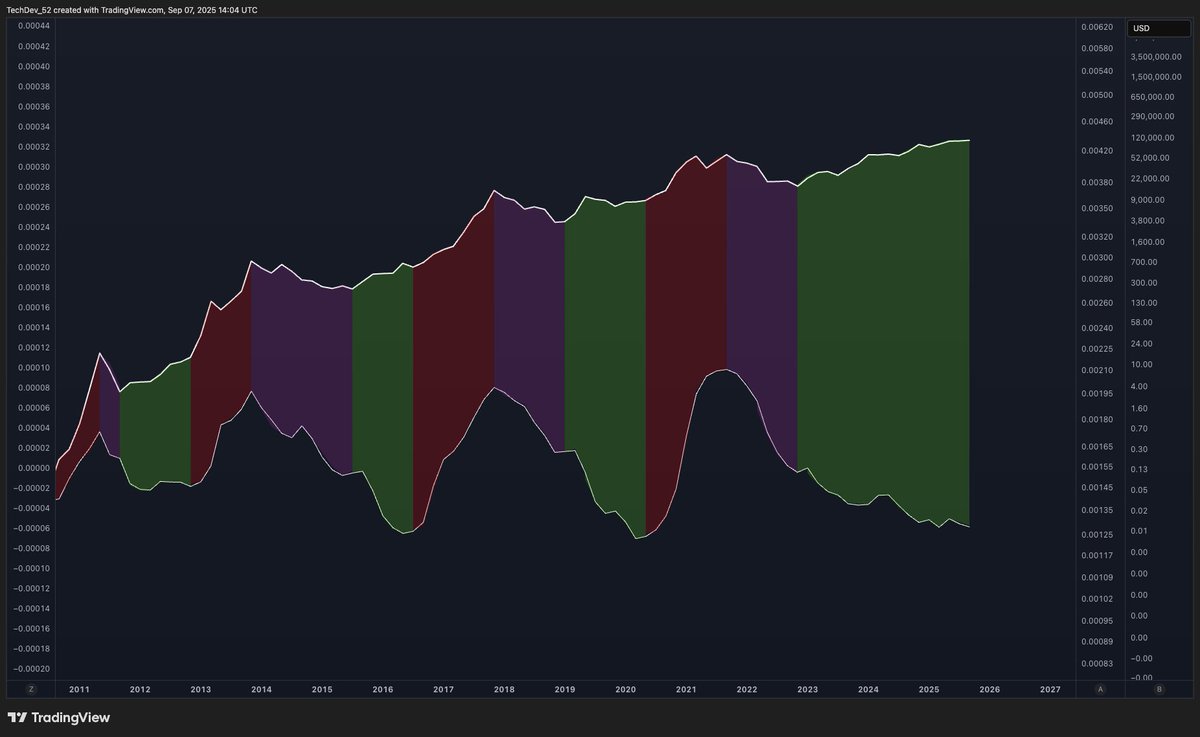Click the 0.00117 scale value
Viewport: 1200px width, 737px height.
click(x=1097, y=555)
